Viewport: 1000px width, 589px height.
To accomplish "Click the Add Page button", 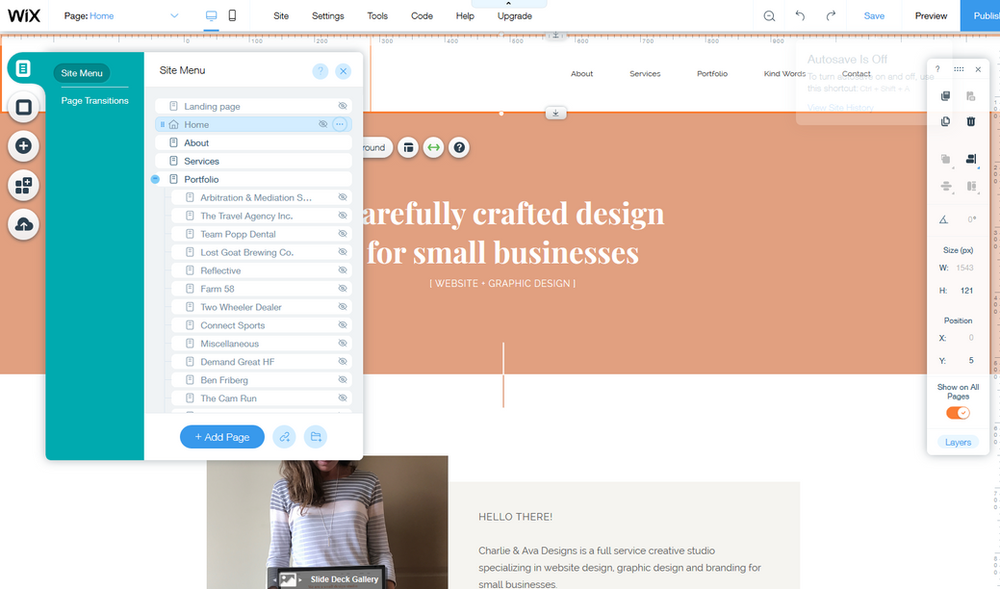I will [x=221, y=437].
